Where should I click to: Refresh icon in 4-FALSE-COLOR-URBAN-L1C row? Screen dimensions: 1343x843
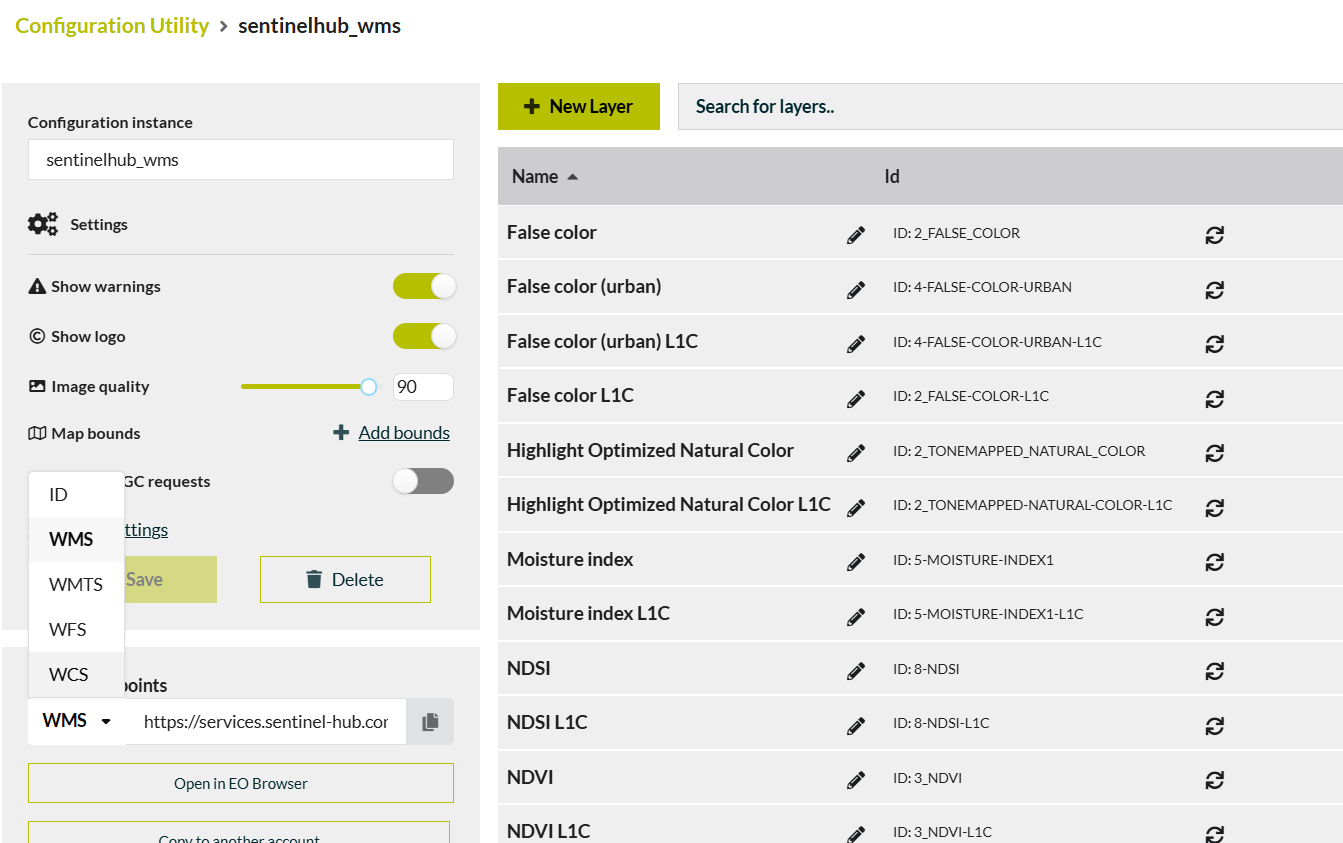click(x=1215, y=344)
